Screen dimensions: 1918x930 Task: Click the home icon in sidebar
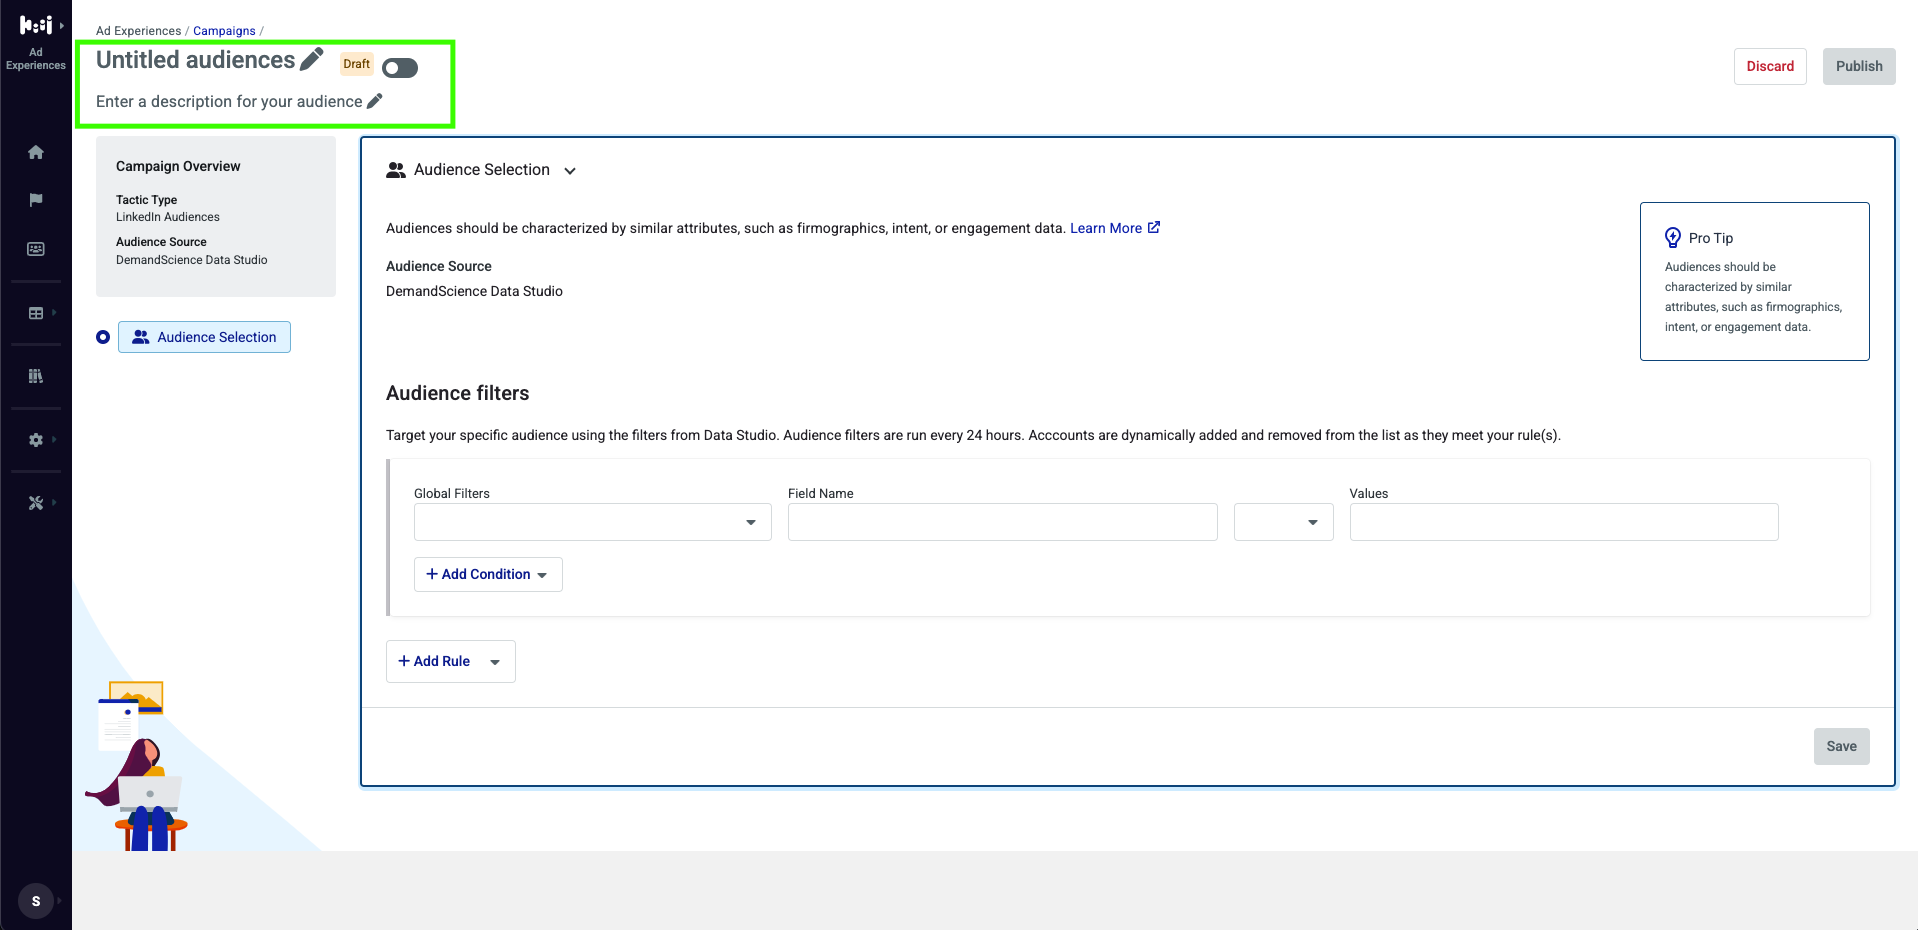pos(36,152)
